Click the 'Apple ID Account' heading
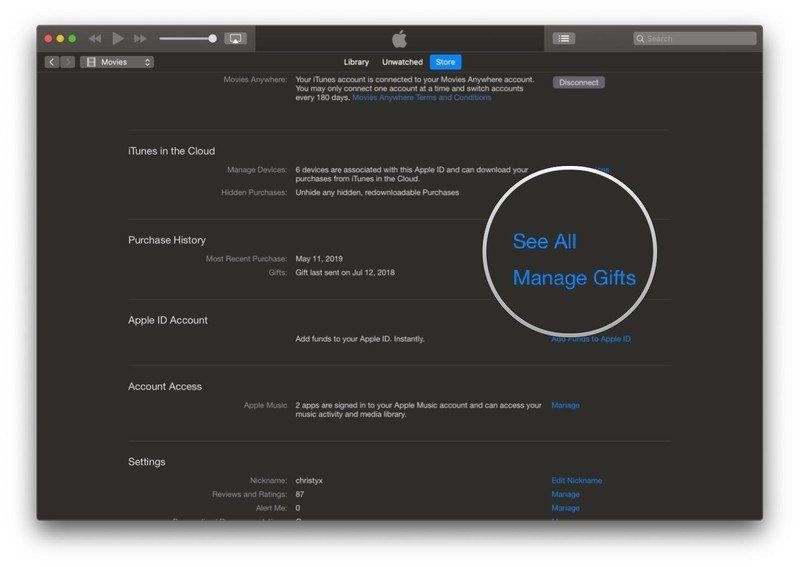The image size is (800, 567). point(168,320)
